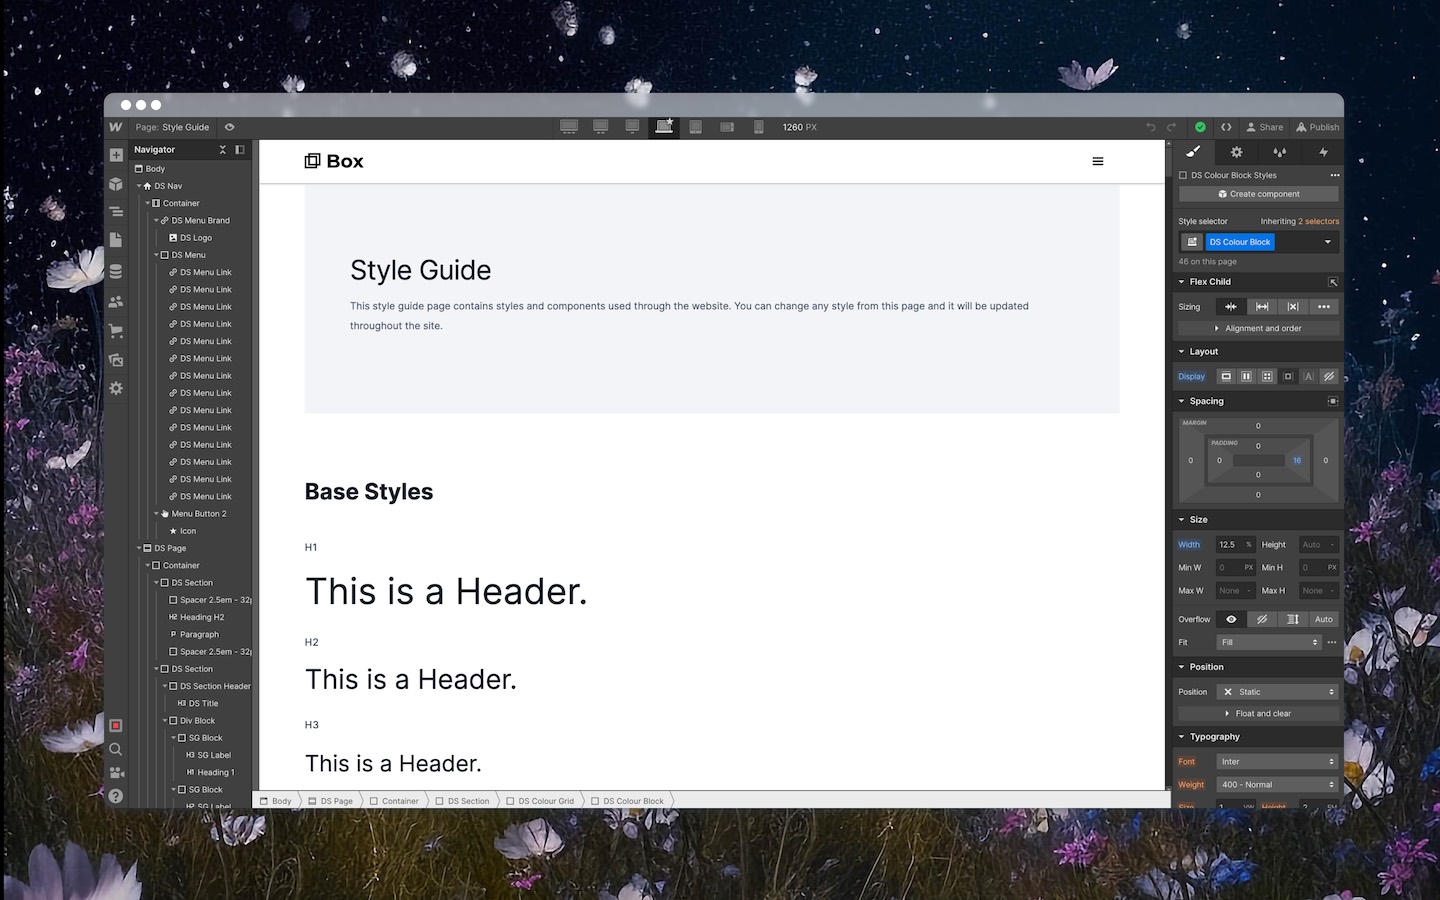Set flex sizing to don't shrink or grow
This screenshot has height=900, width=1440.
click(x=1293, y=307)
